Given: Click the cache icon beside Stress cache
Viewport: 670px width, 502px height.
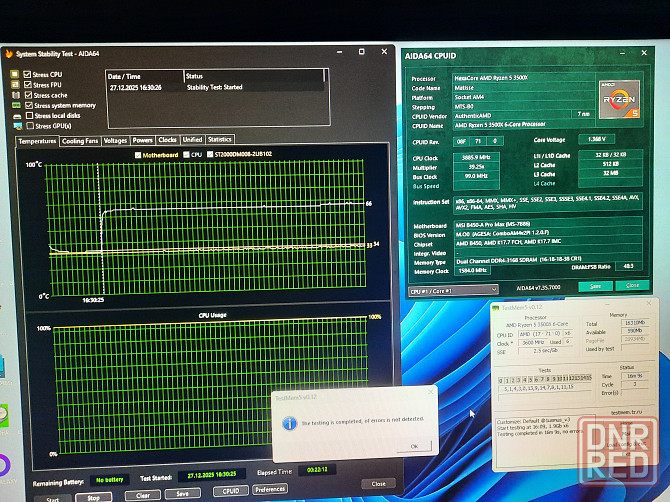Looking at the screenshot, I should tap(16, 95).
